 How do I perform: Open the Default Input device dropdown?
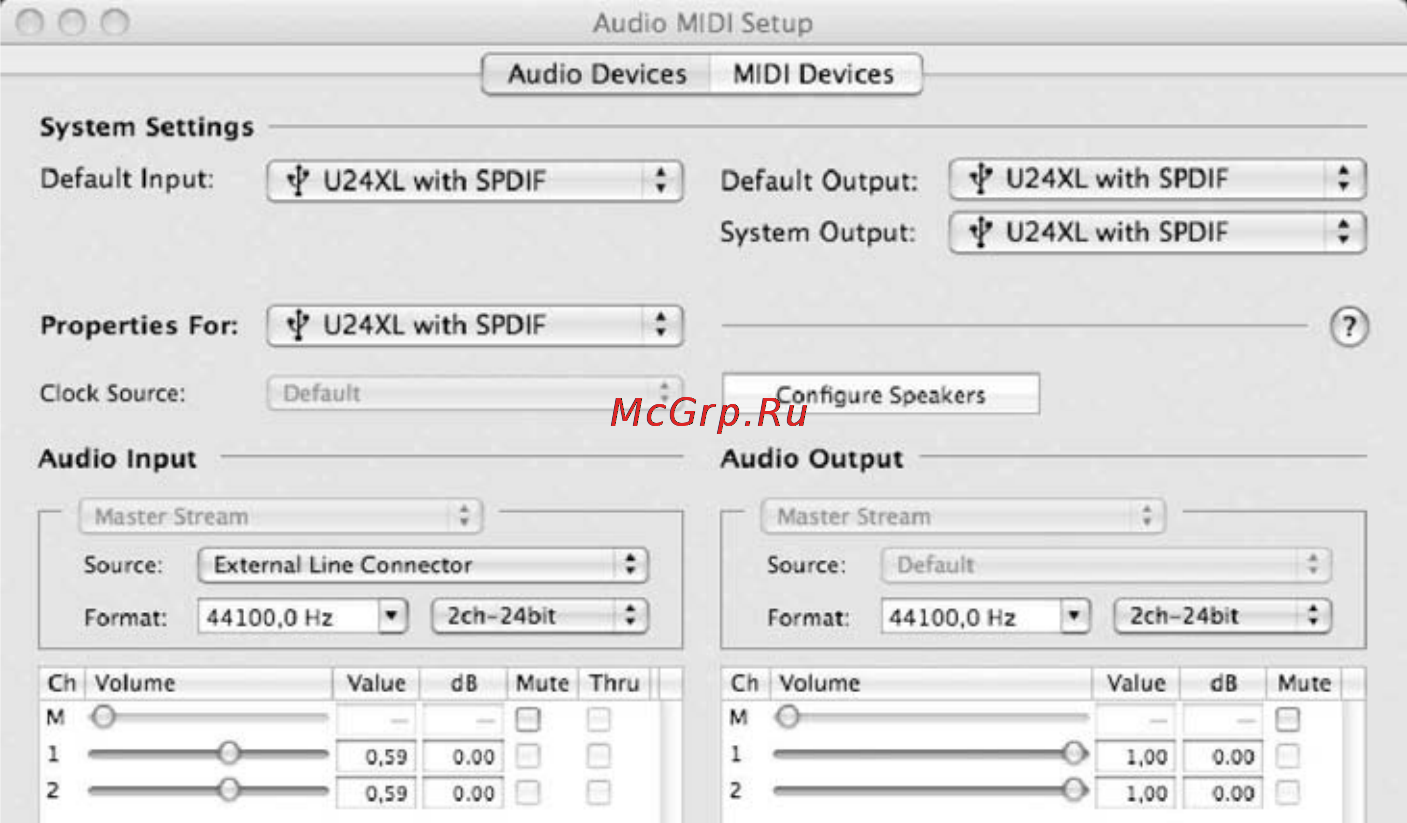(x=475, y=181)
